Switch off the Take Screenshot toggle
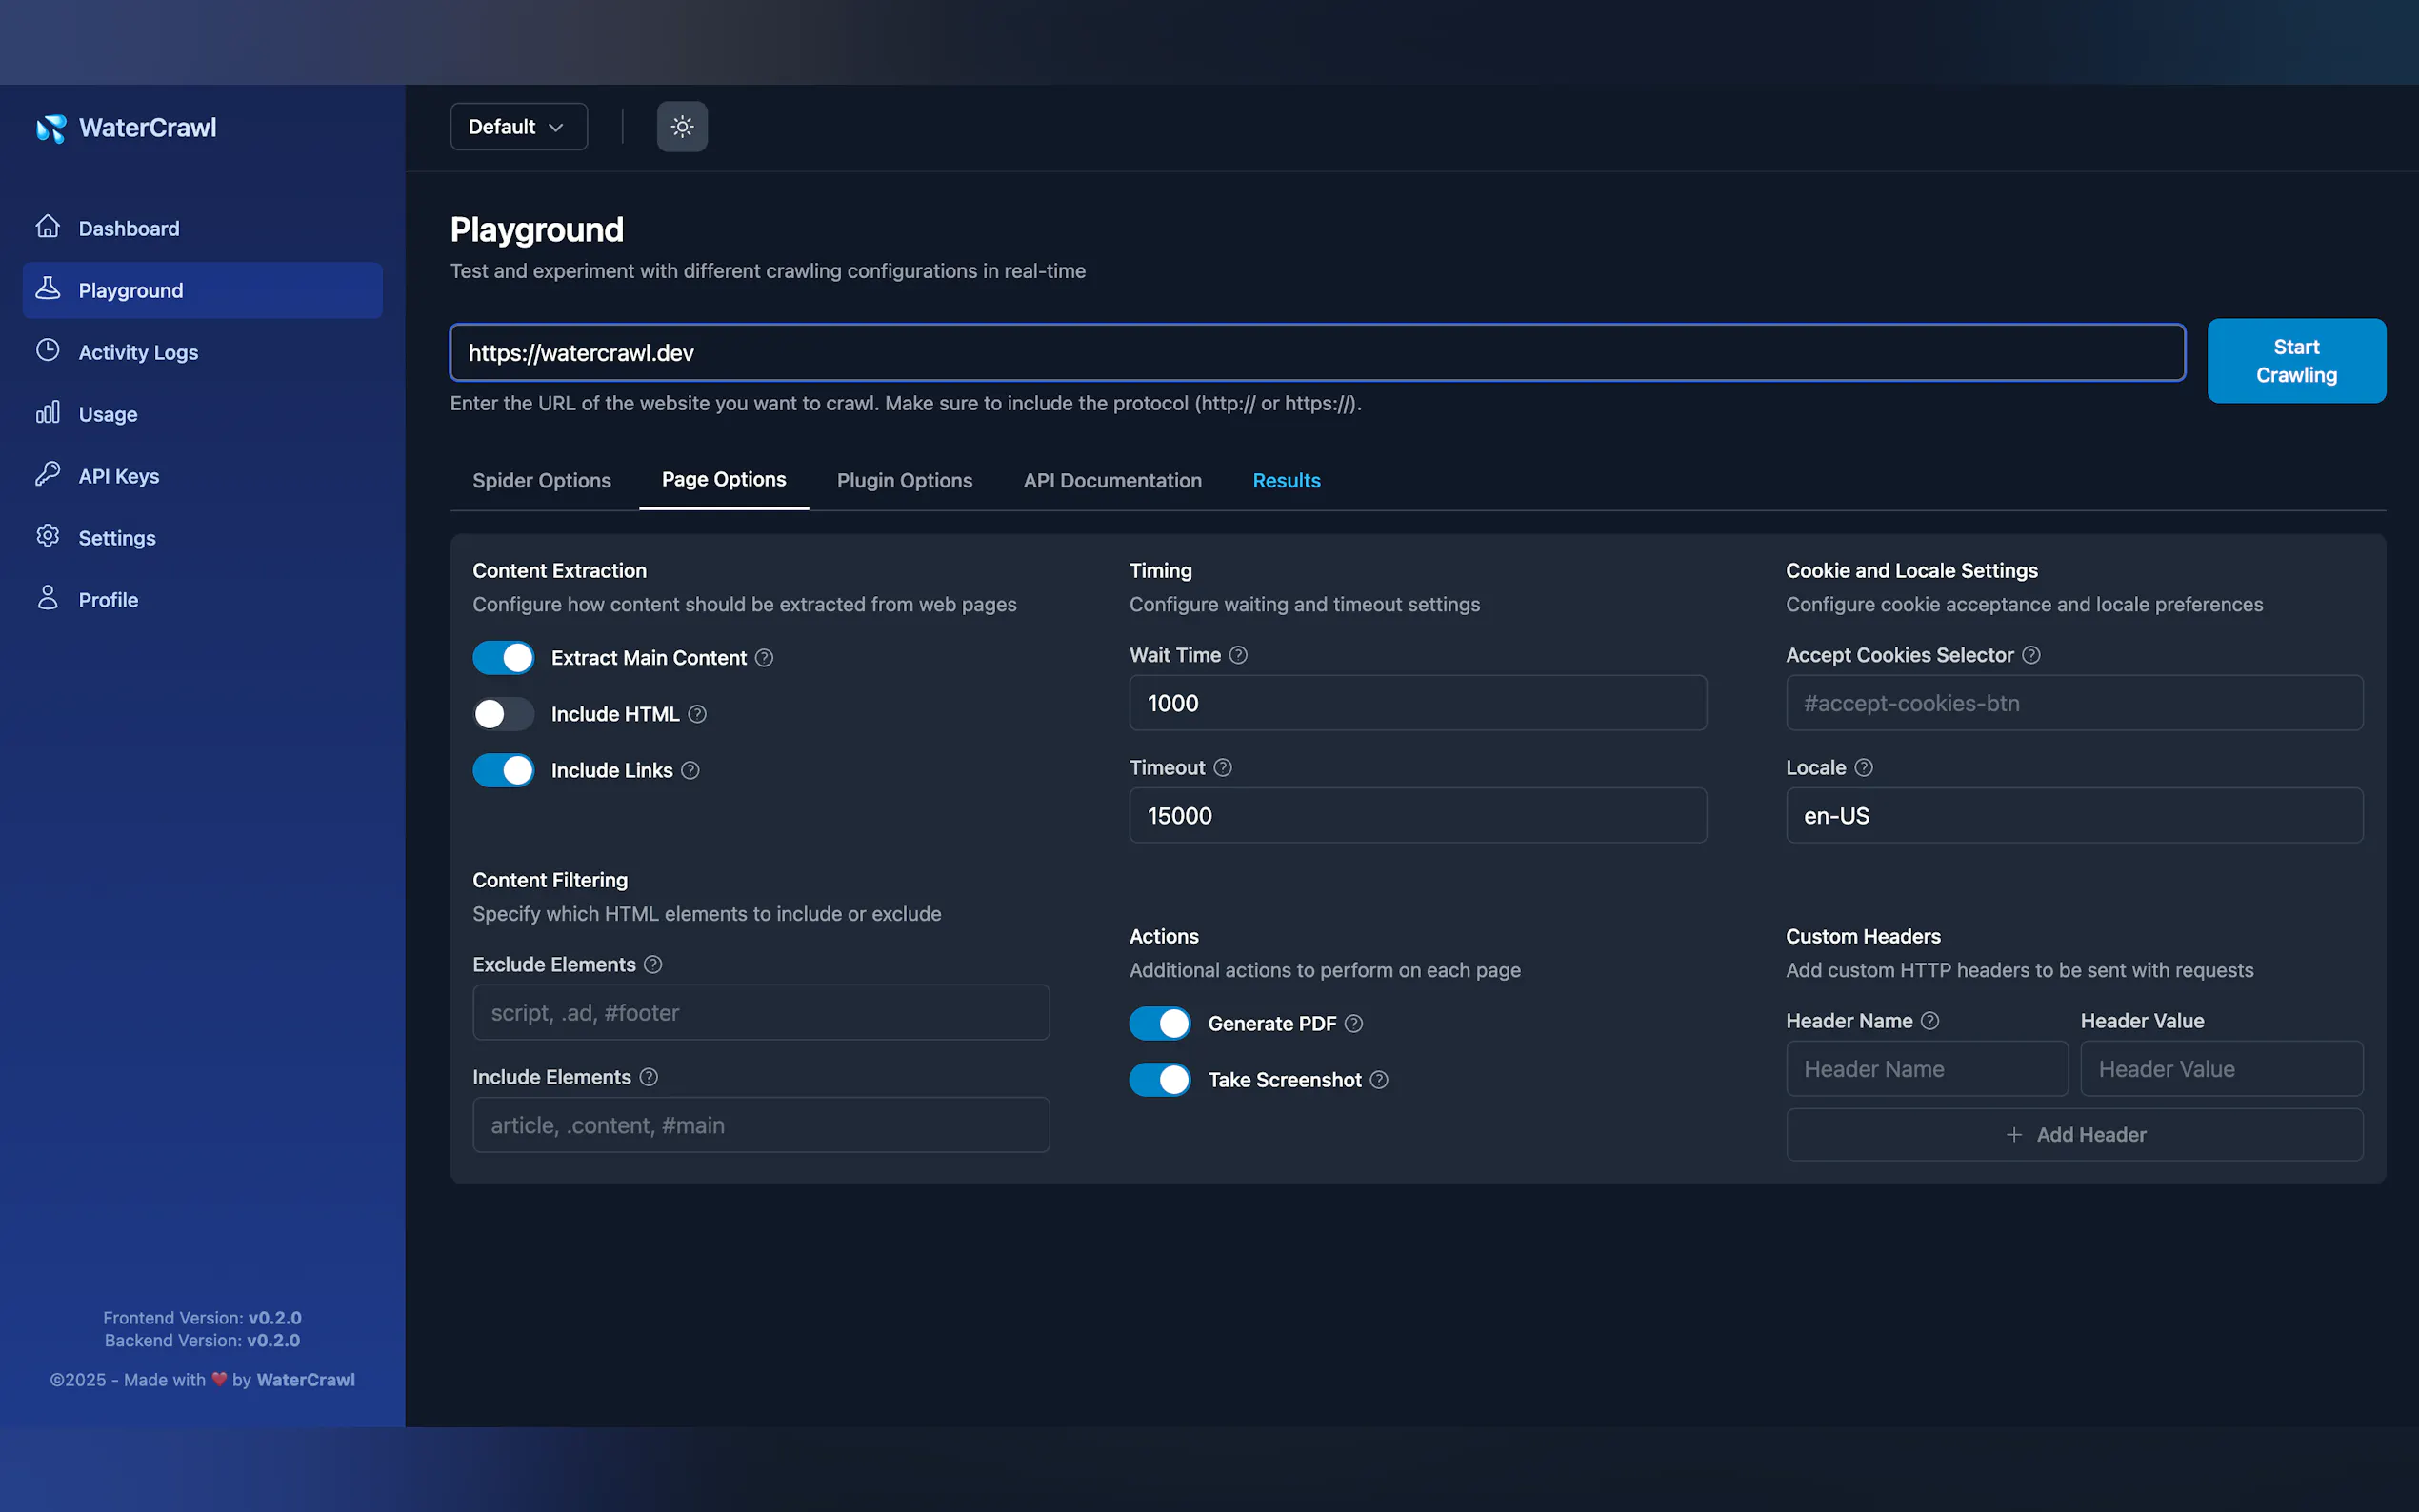Image resolution: width=2419 pixels, height=1512 pixels. 1160,1079
